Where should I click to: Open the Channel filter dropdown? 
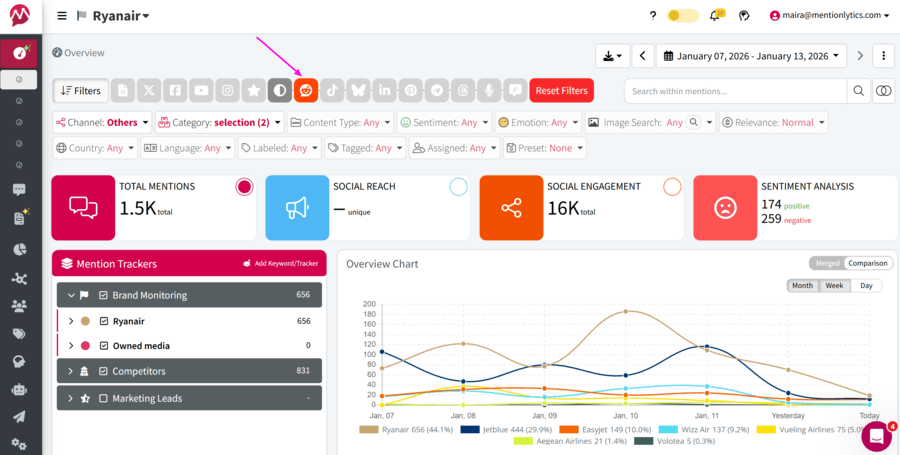[102, 122]
